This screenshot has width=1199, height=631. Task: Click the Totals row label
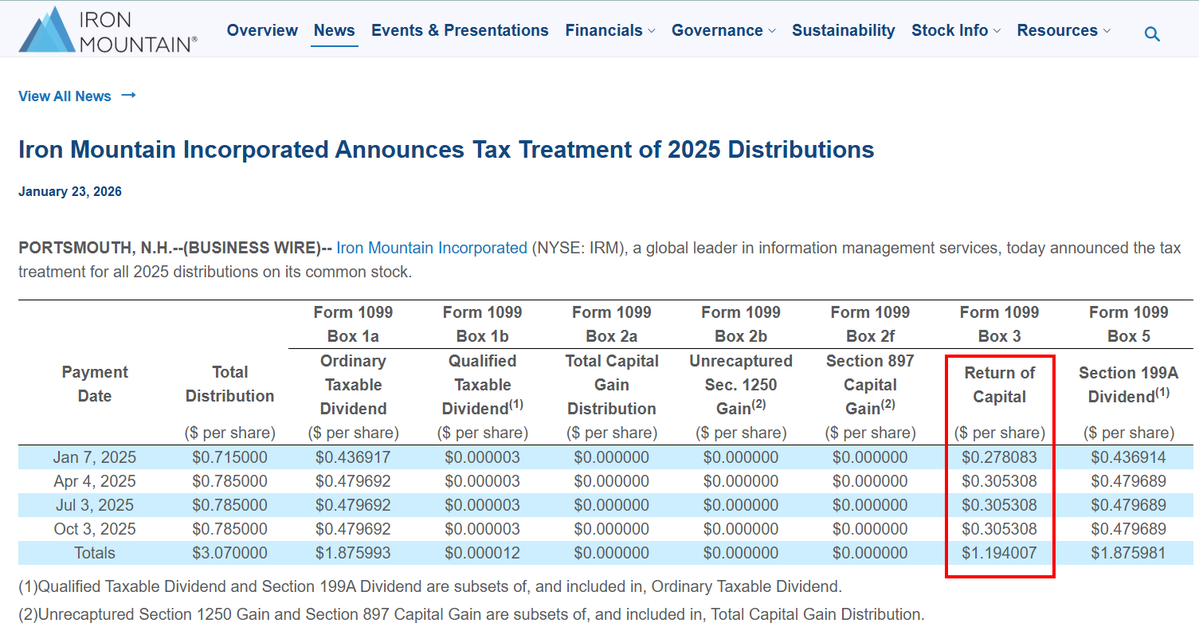(x=95, y=553)
